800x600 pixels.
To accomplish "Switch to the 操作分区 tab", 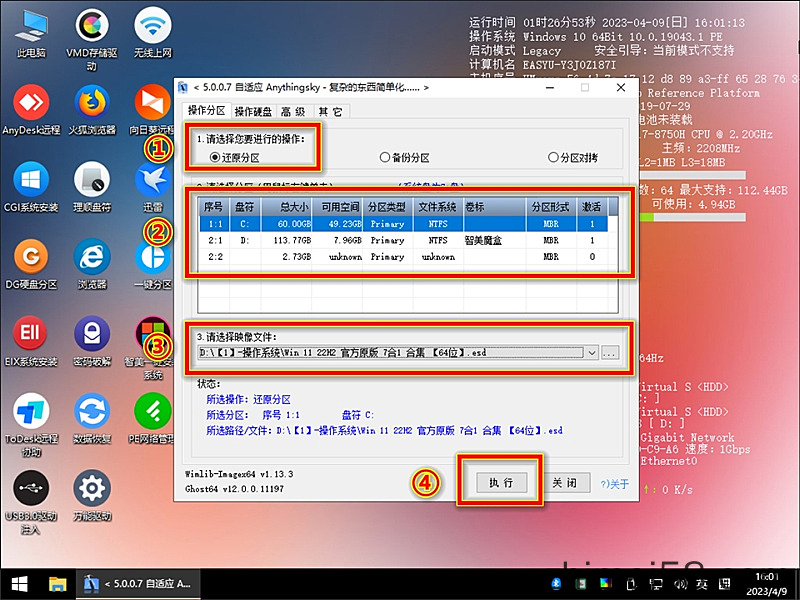I will [206, 110].
